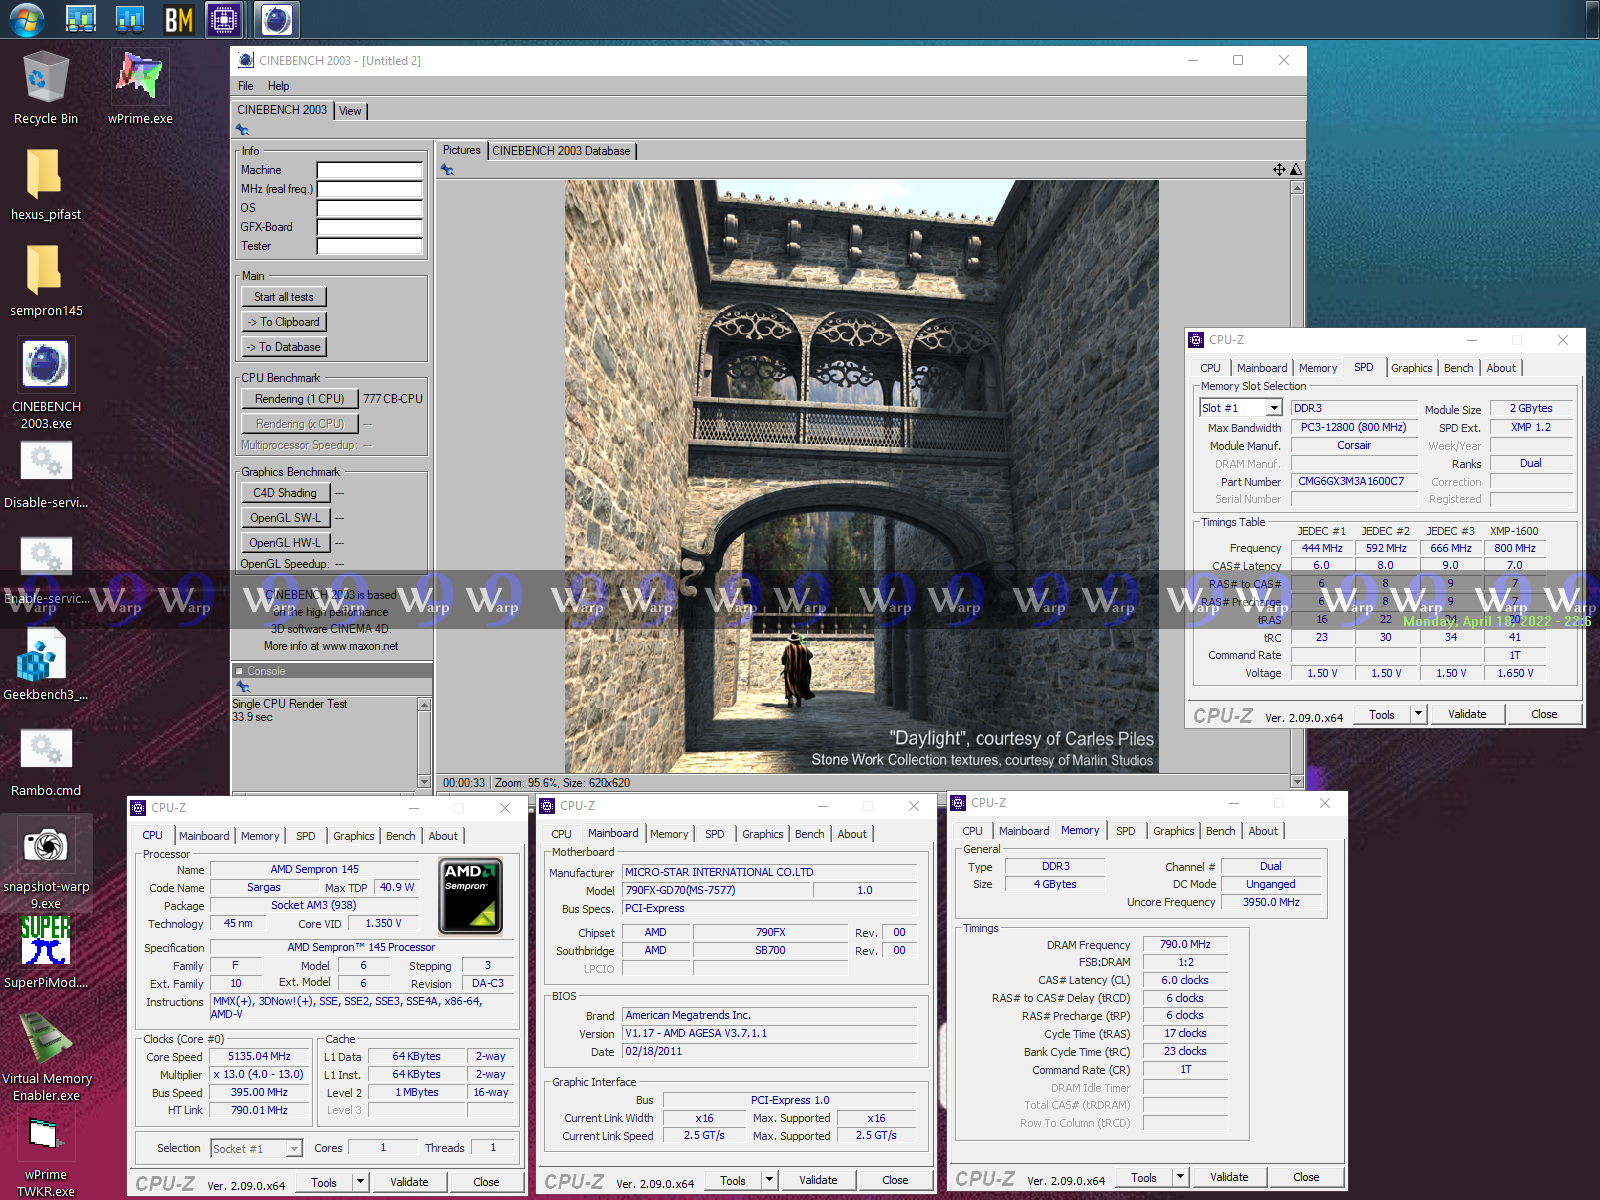The height and width of the screenshot is (1200, 1600).
Task: Select the Rambo.cmd desktop icon
Action: [45, 762]
